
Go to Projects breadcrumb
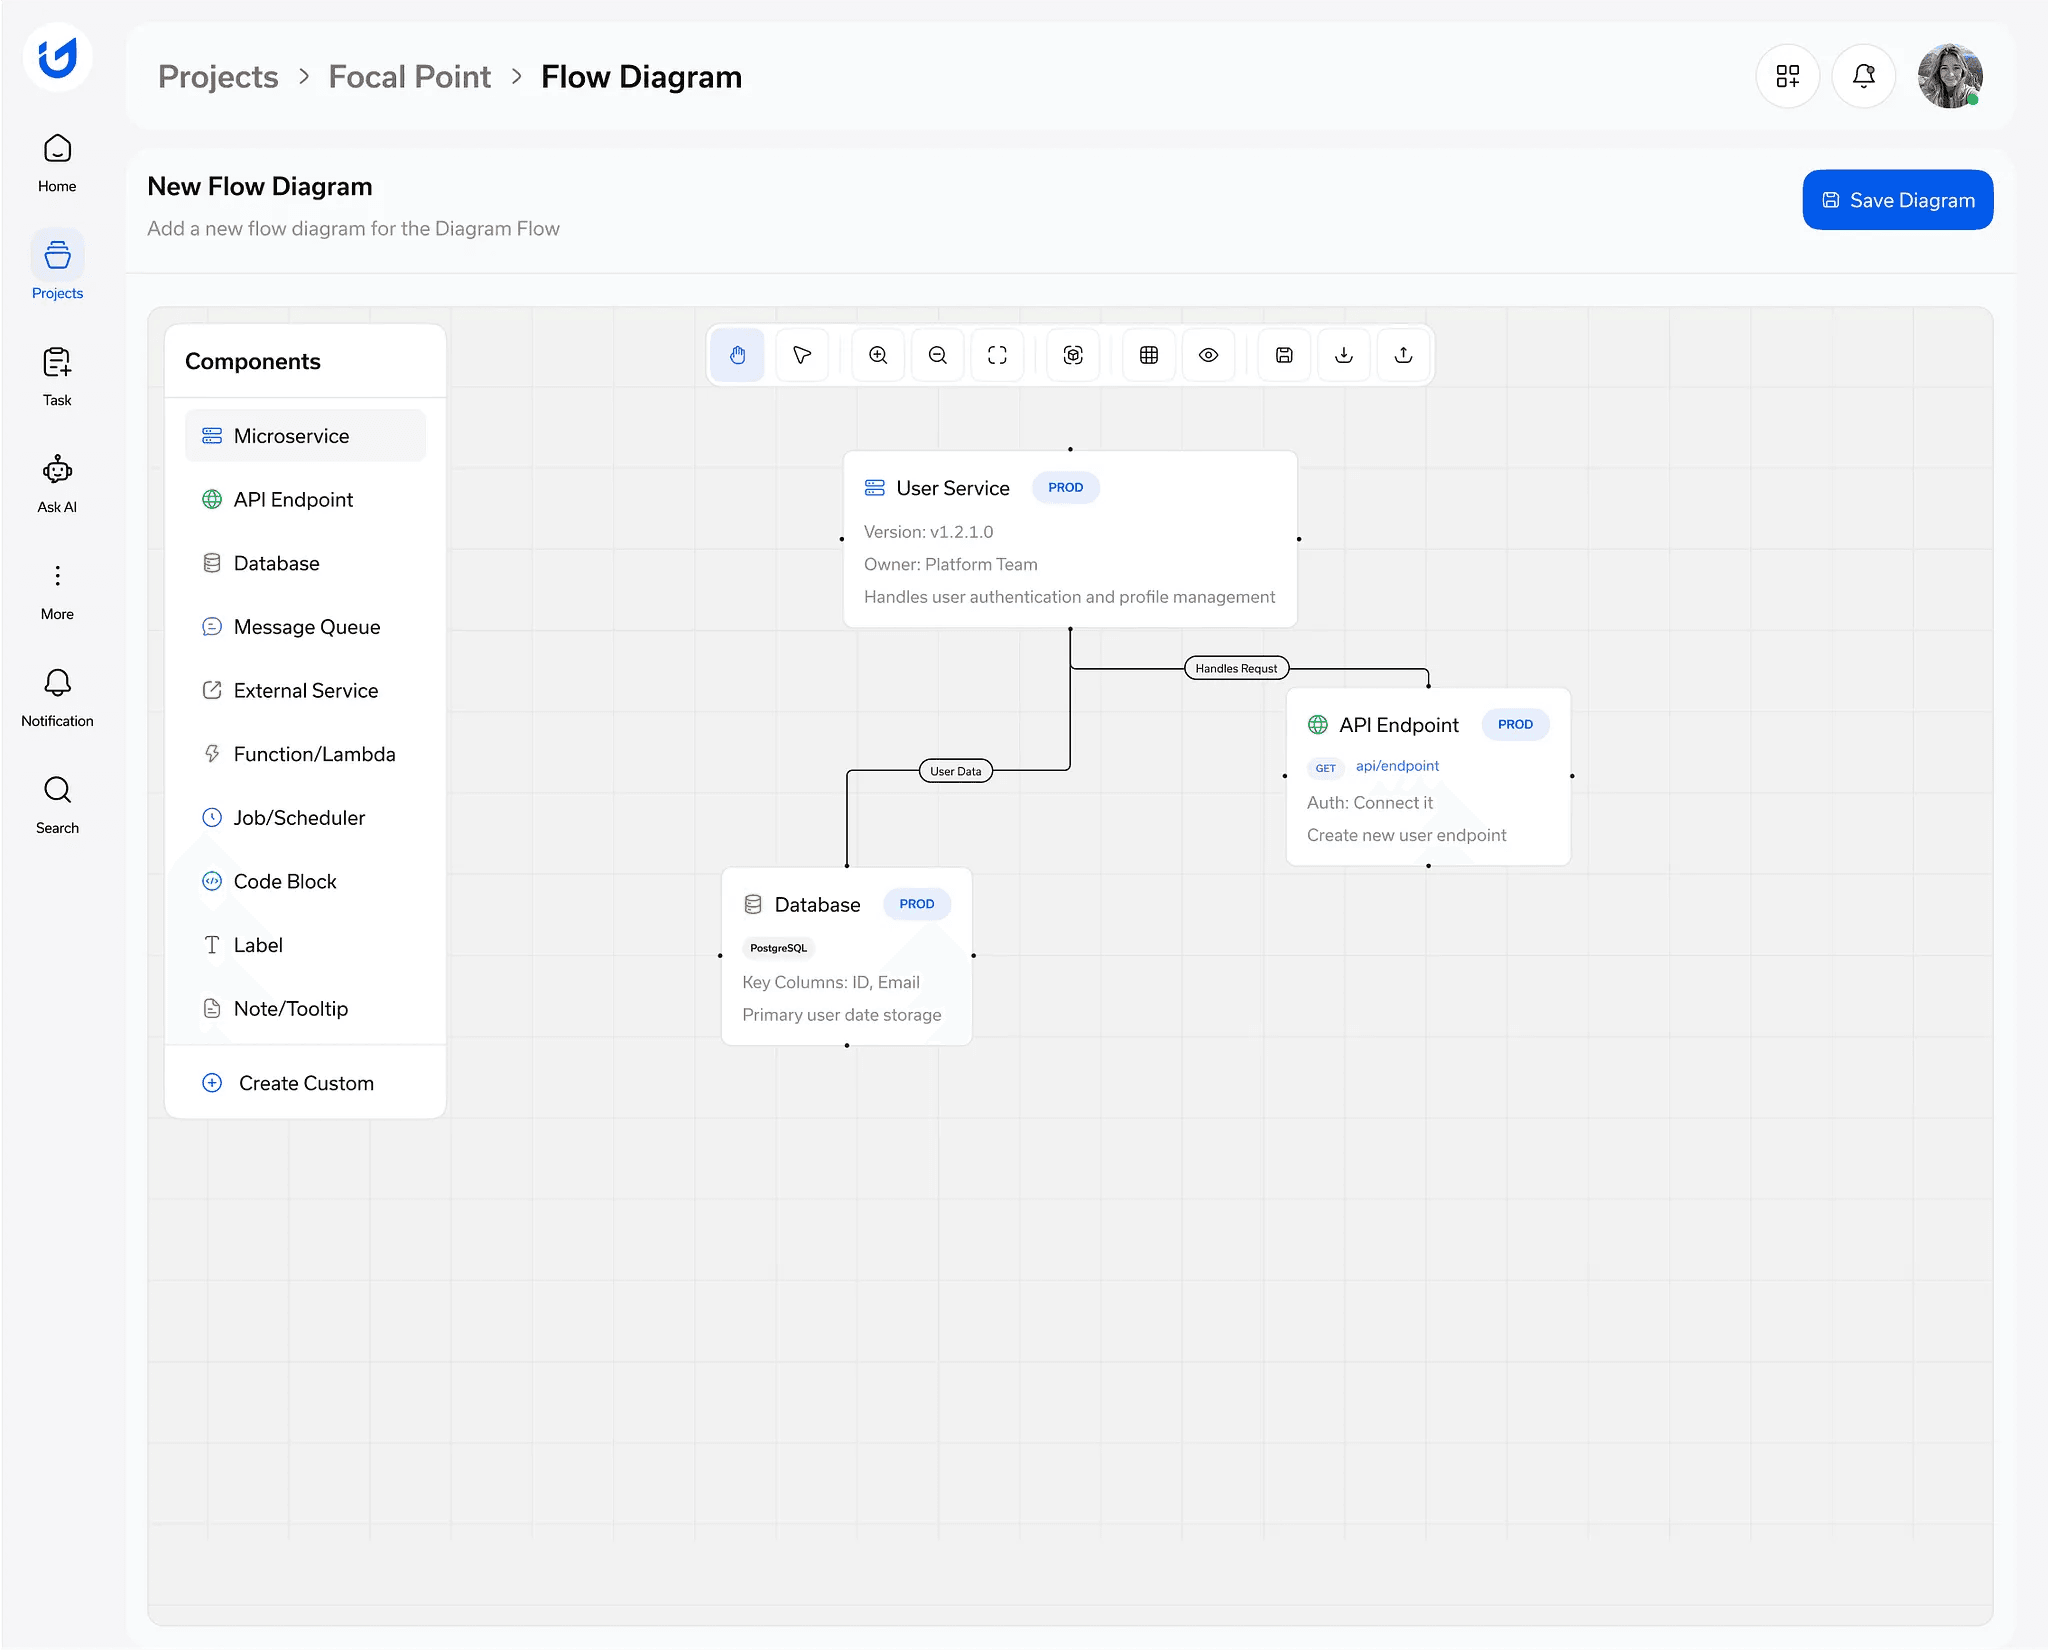coord(218,77)
